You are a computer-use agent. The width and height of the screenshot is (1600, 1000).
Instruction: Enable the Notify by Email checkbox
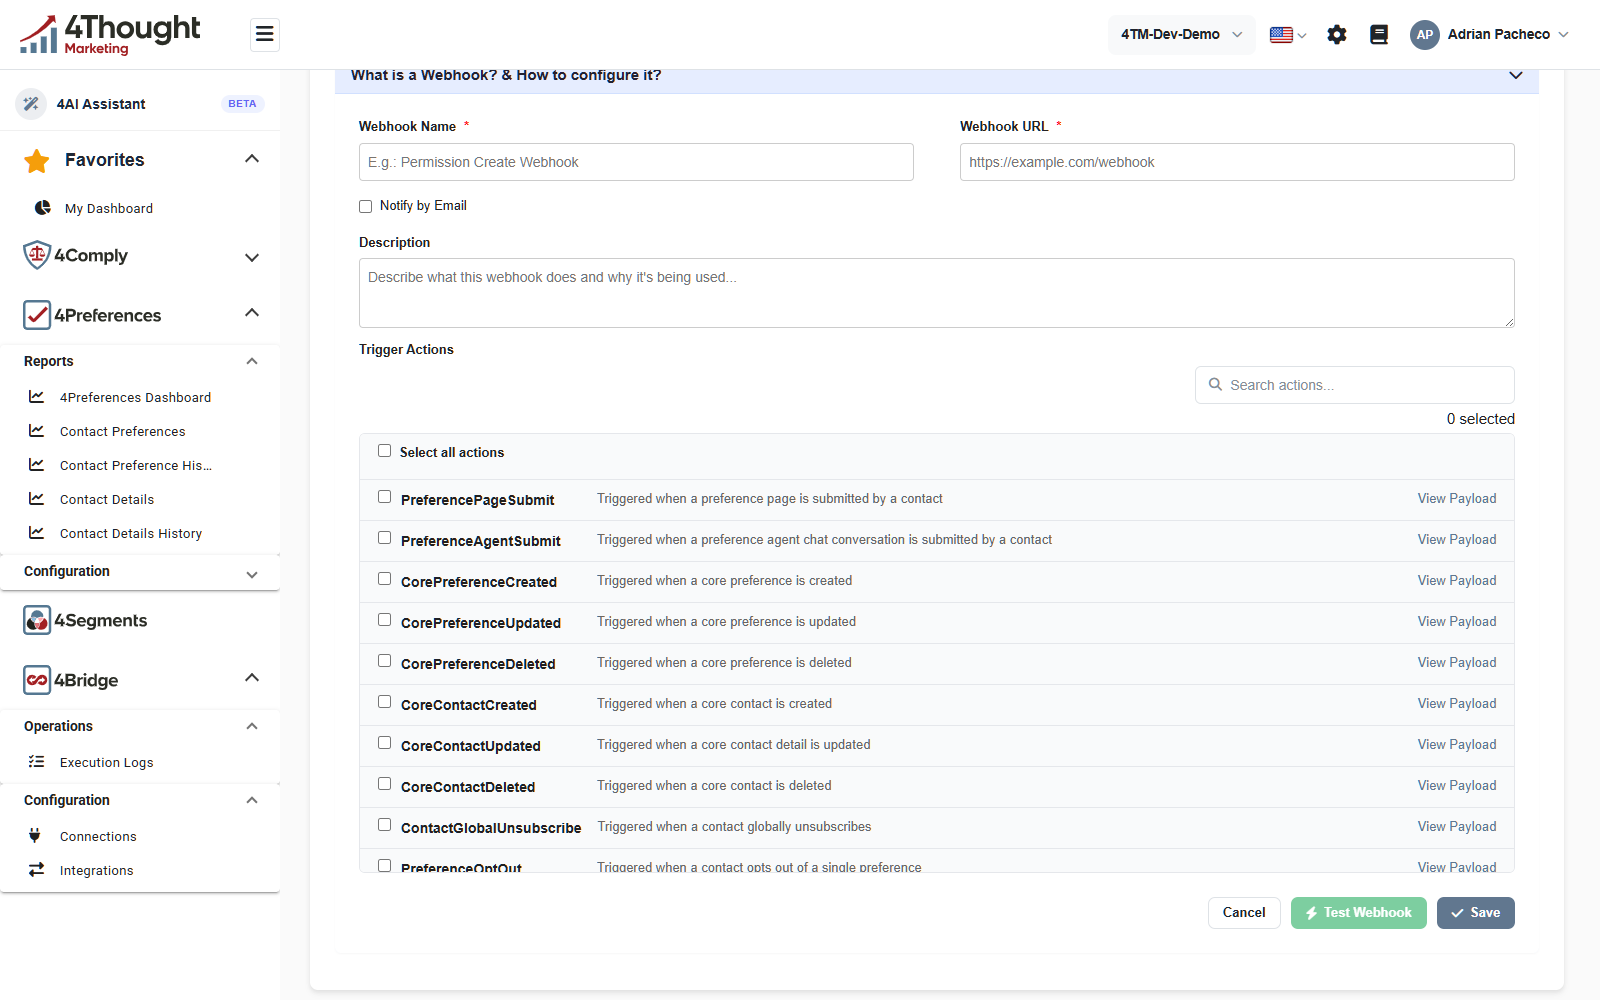click(x=365, y=207)
